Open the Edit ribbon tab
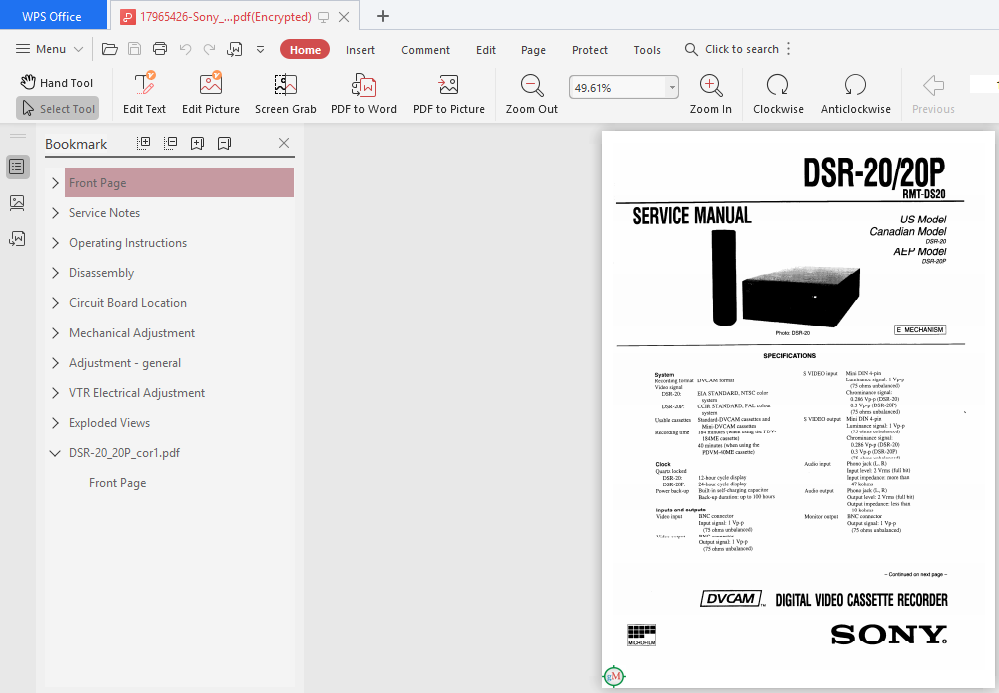Viewport: 999px width, 693px height. (x=485, y=50)
